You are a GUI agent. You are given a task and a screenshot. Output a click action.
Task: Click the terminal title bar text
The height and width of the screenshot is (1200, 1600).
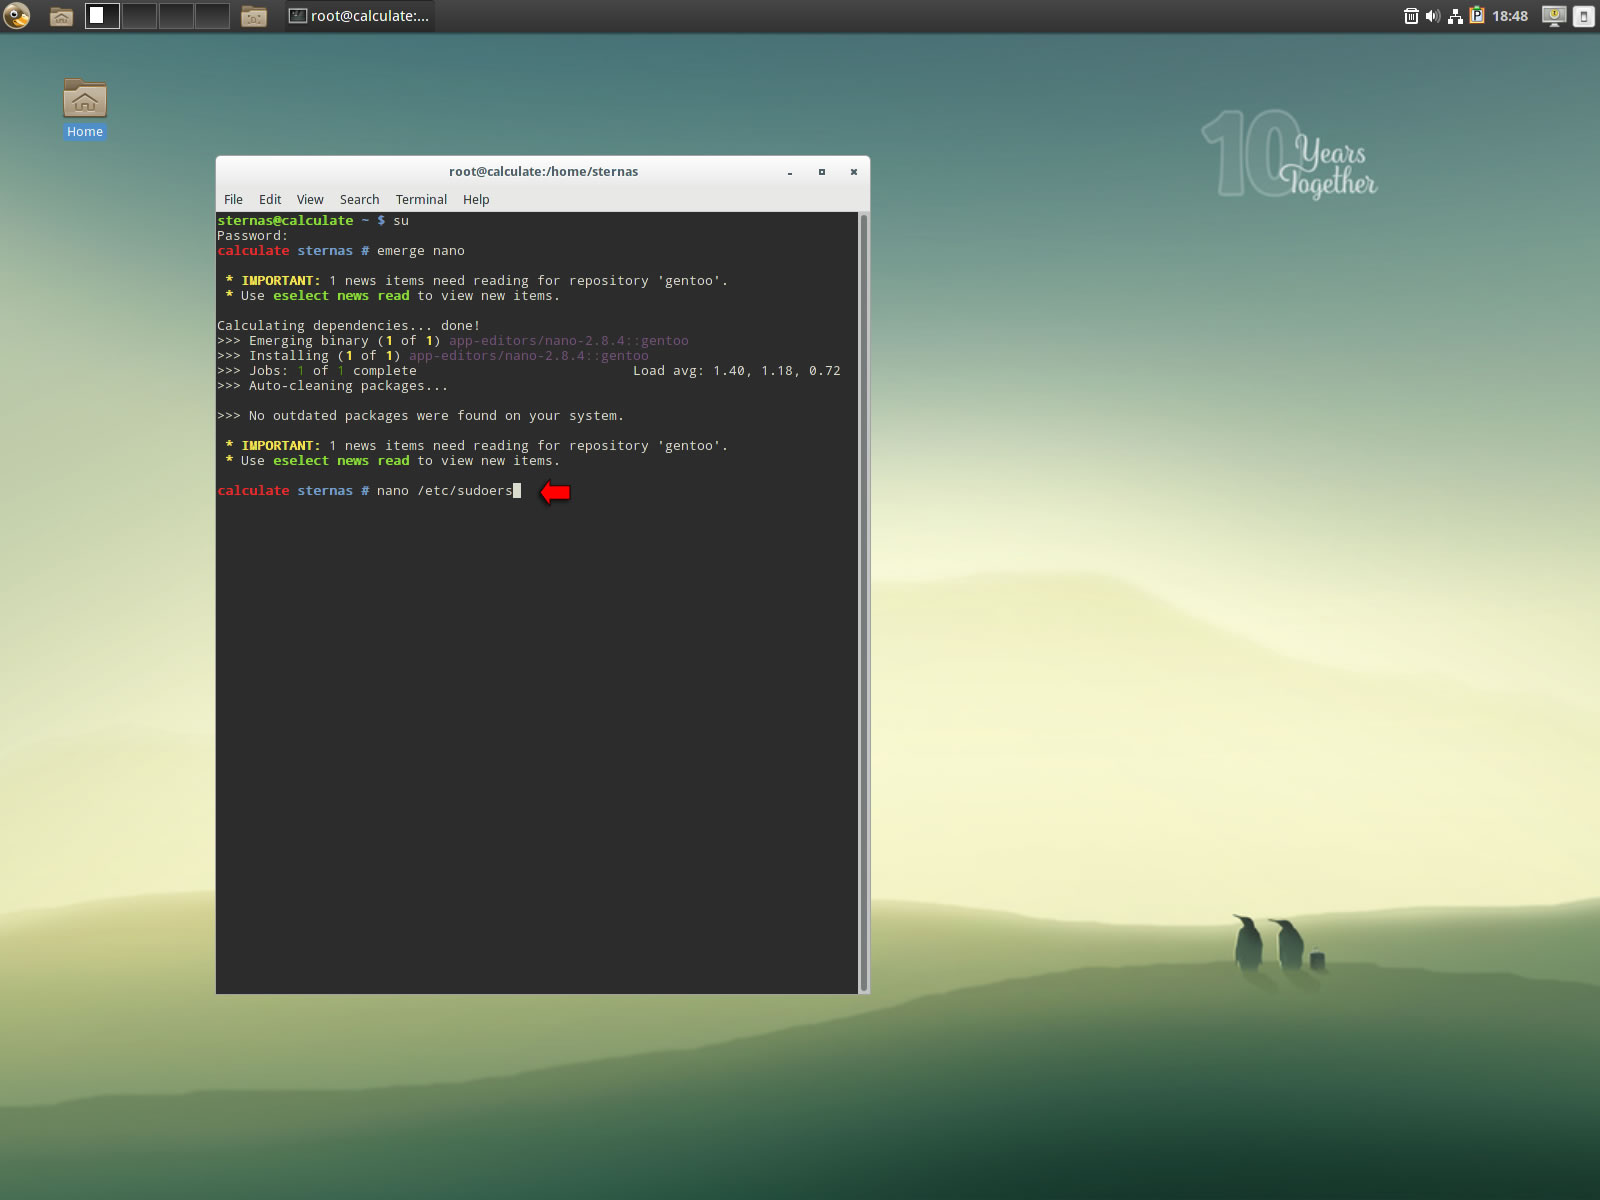(543, 172)
